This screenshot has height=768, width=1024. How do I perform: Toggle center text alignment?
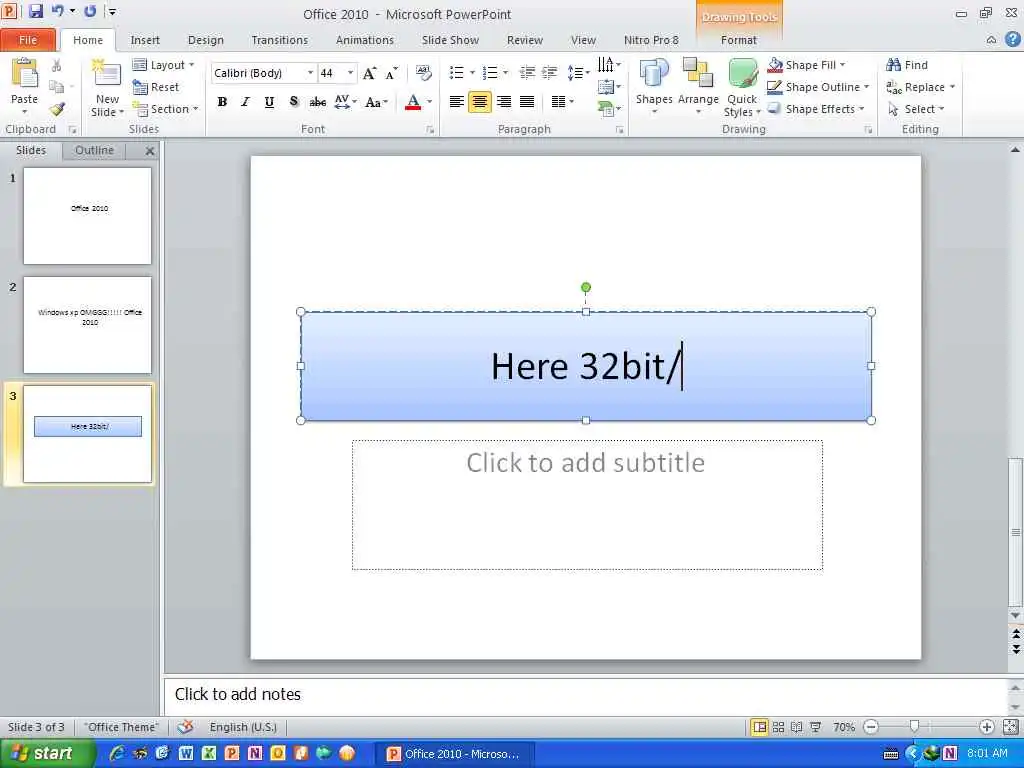point(479,102)
